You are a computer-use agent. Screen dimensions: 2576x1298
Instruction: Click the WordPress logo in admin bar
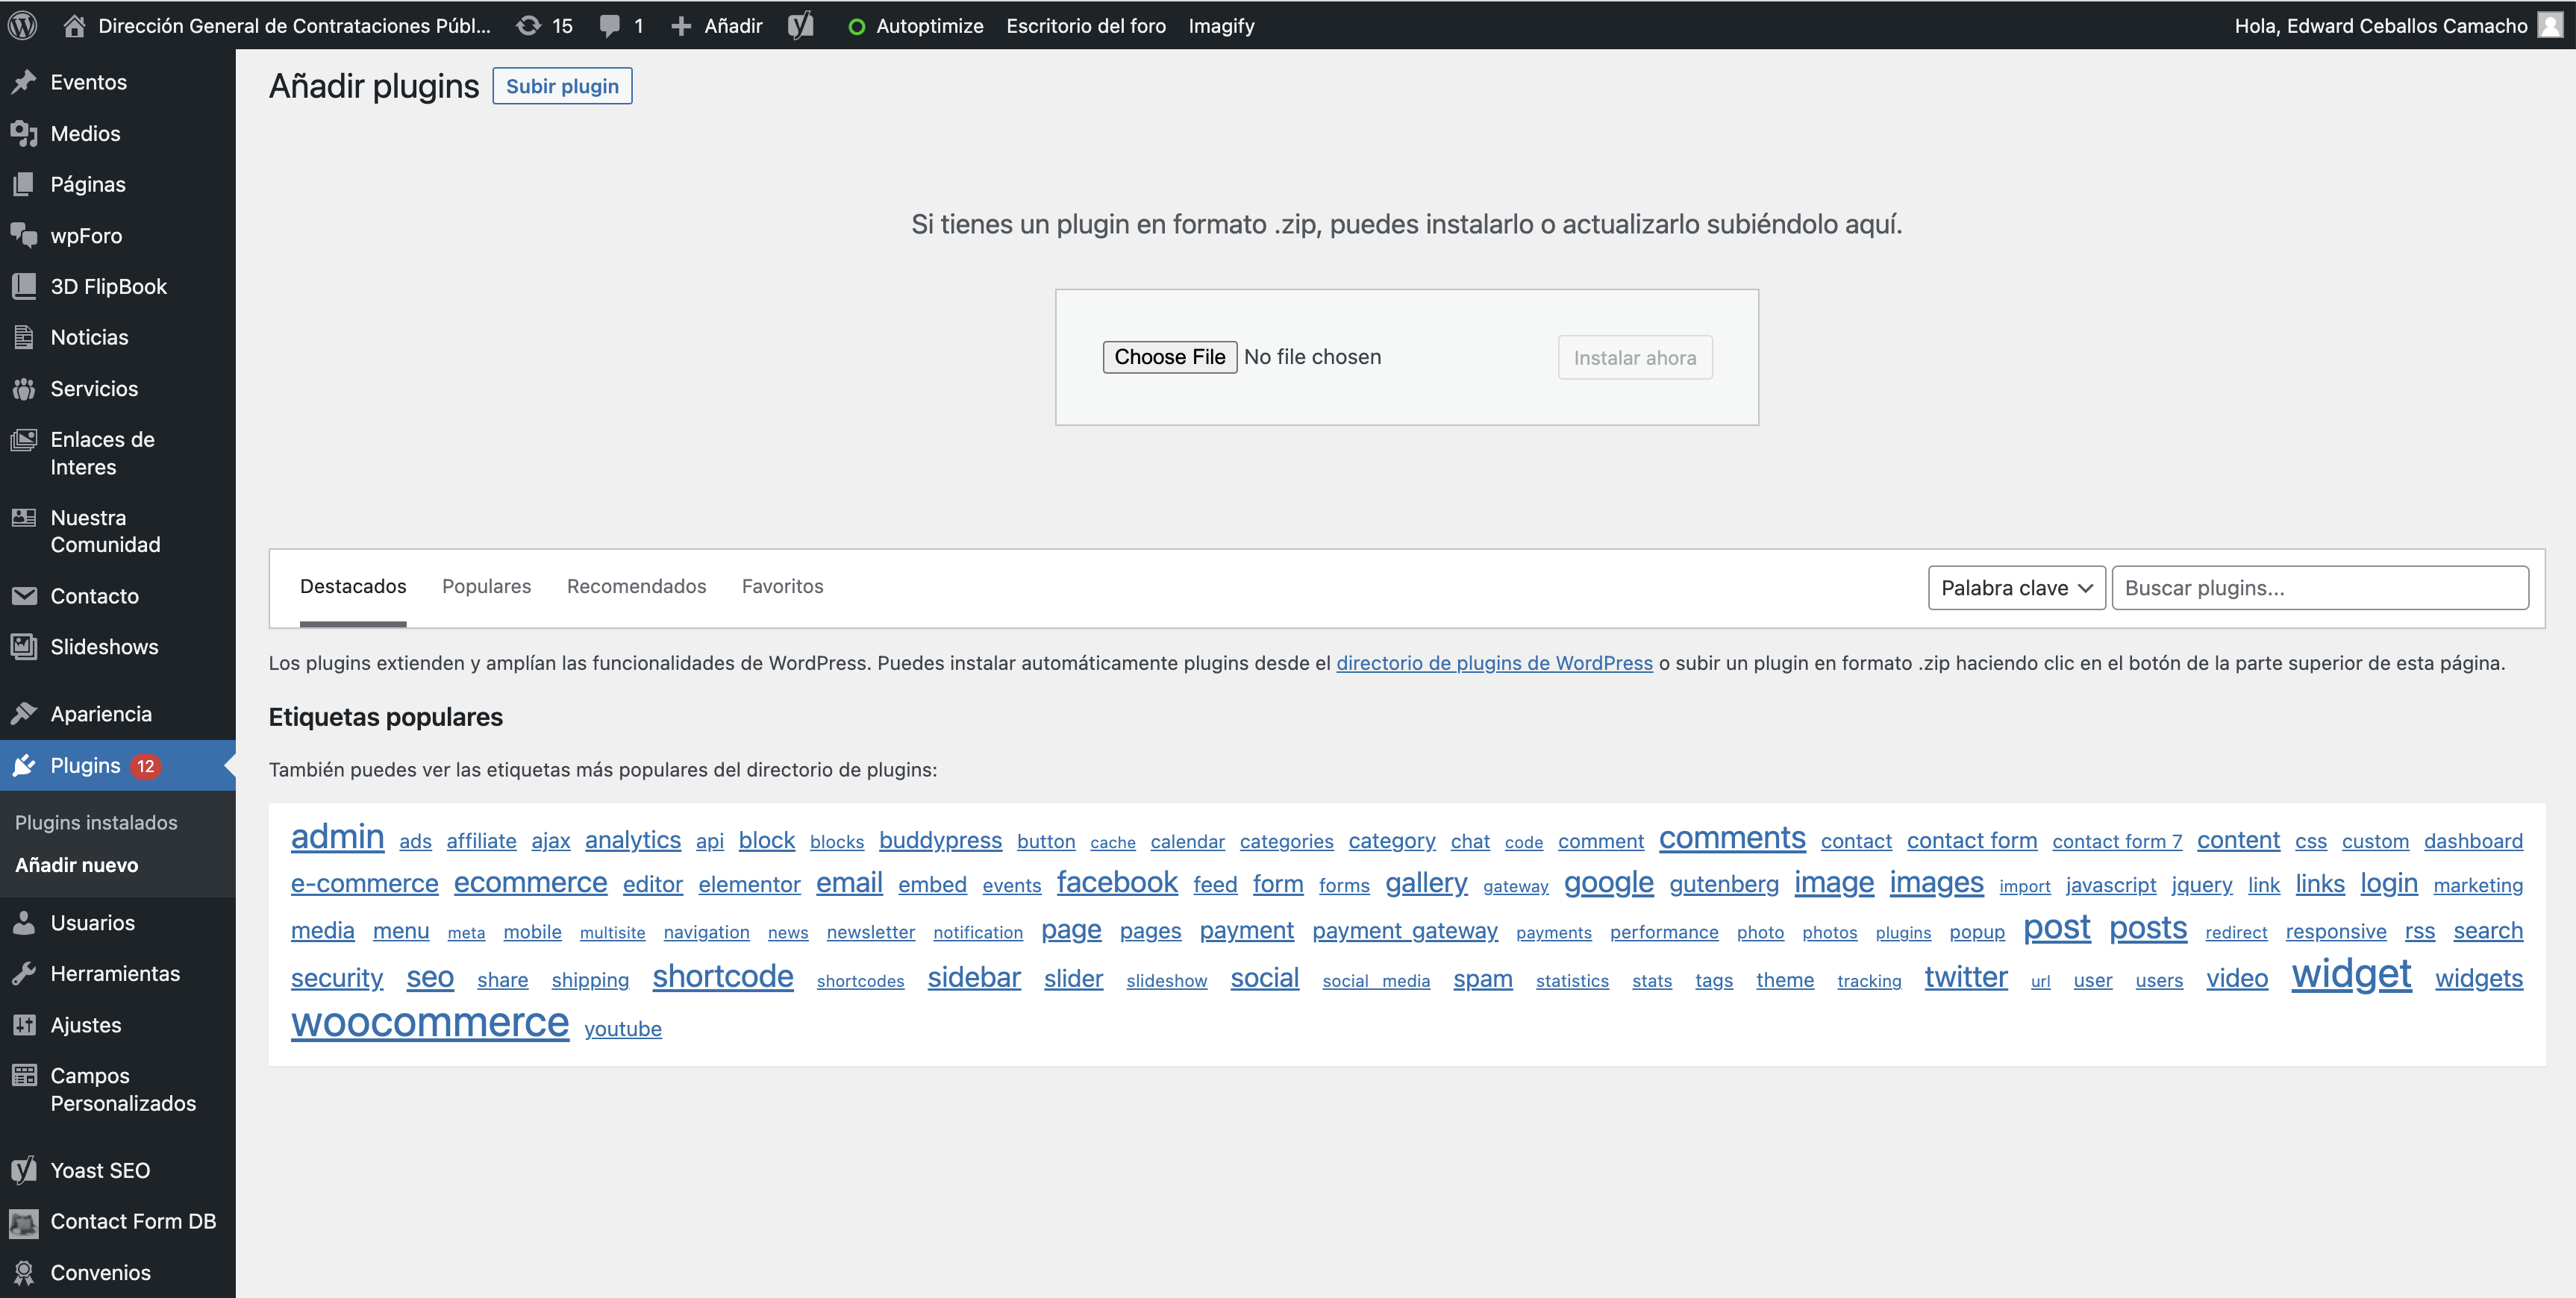tap(22, 26)
